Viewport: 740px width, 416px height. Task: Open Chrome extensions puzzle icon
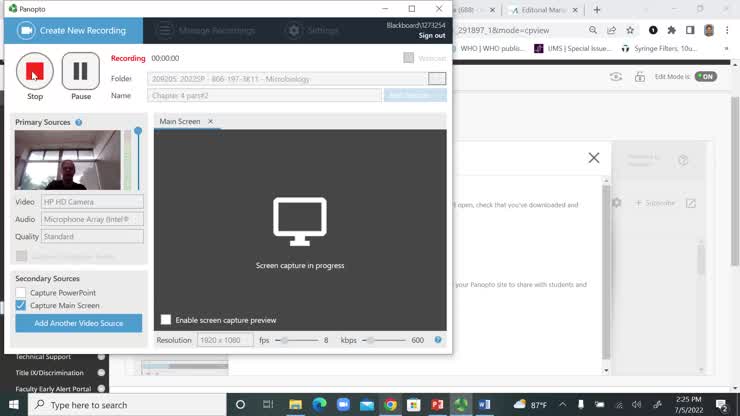click(672, 30)
